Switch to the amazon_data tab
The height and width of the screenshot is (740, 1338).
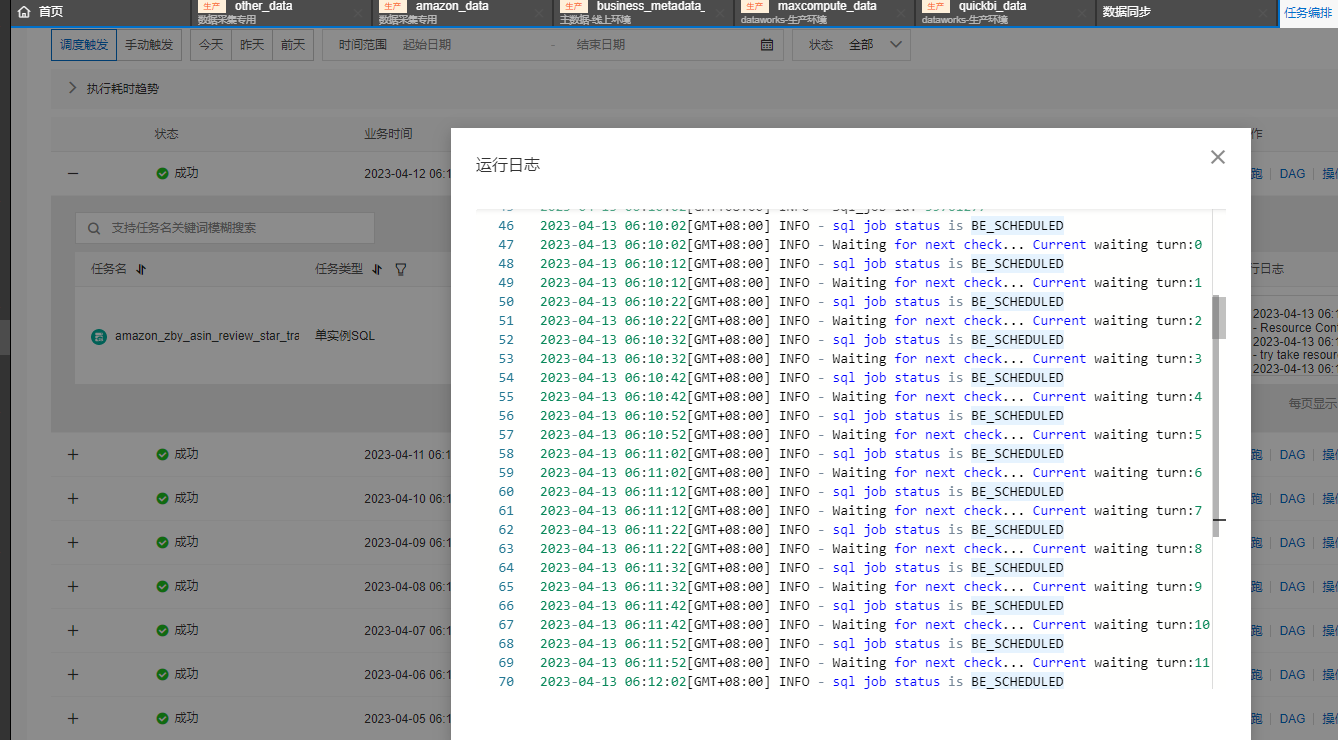(462, 12)
